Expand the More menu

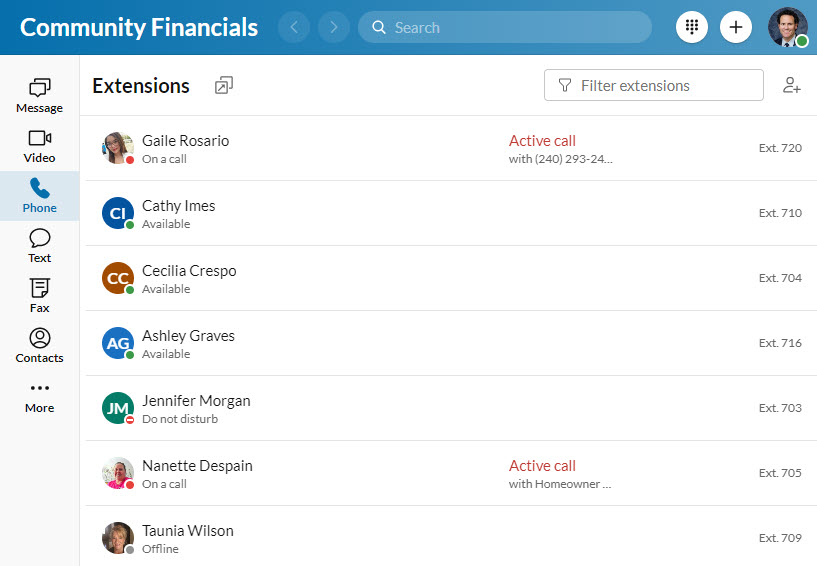point(40,396)
